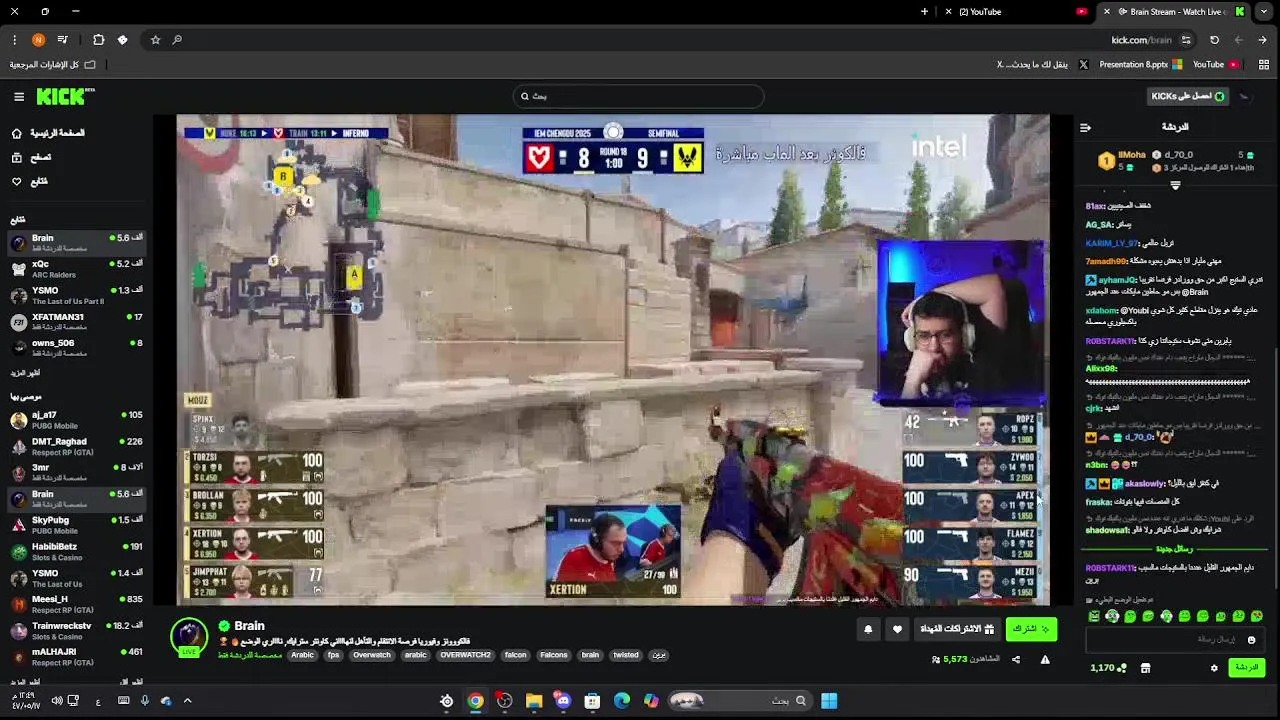Click the OVERWATCH2 tag
Viewport: 1280px width, 720px height.
click(x=465, y=656)
